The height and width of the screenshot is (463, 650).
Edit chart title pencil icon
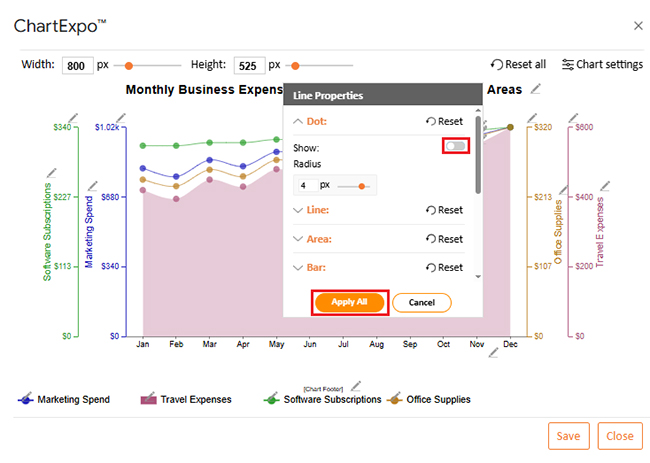[x=536, y=88]
